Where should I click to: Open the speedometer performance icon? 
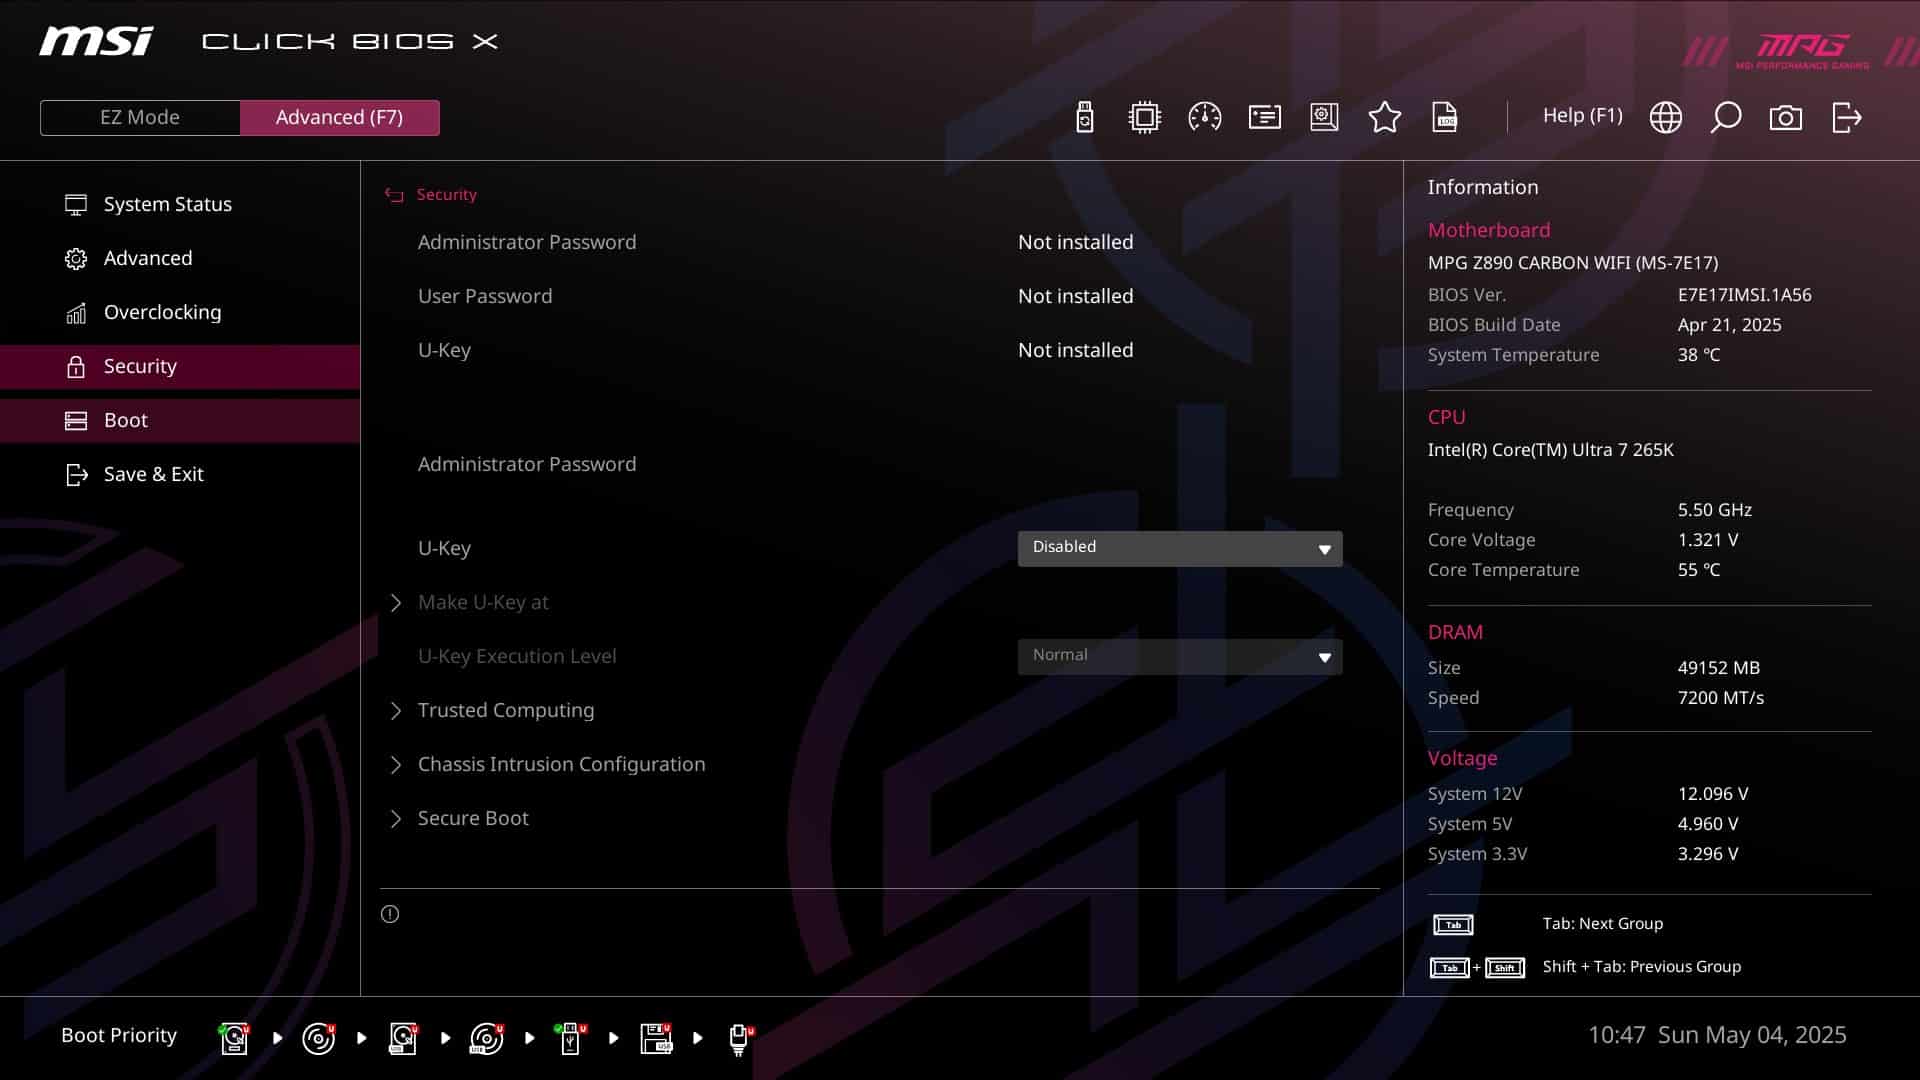pos(1204,117)
